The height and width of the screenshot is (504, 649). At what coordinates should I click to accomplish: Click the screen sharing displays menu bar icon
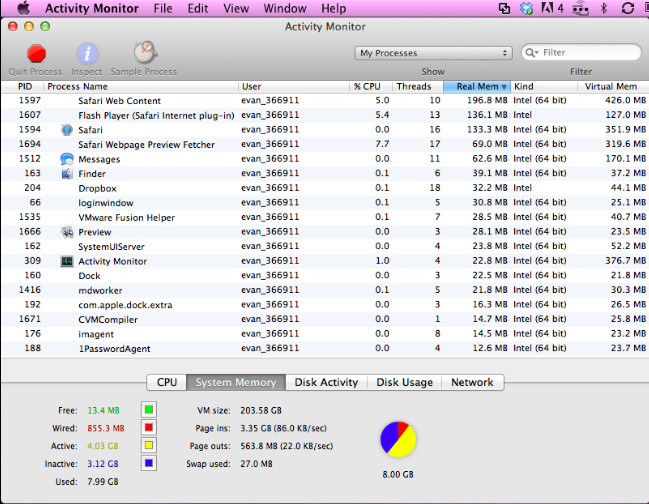click(x=504, y=8)
